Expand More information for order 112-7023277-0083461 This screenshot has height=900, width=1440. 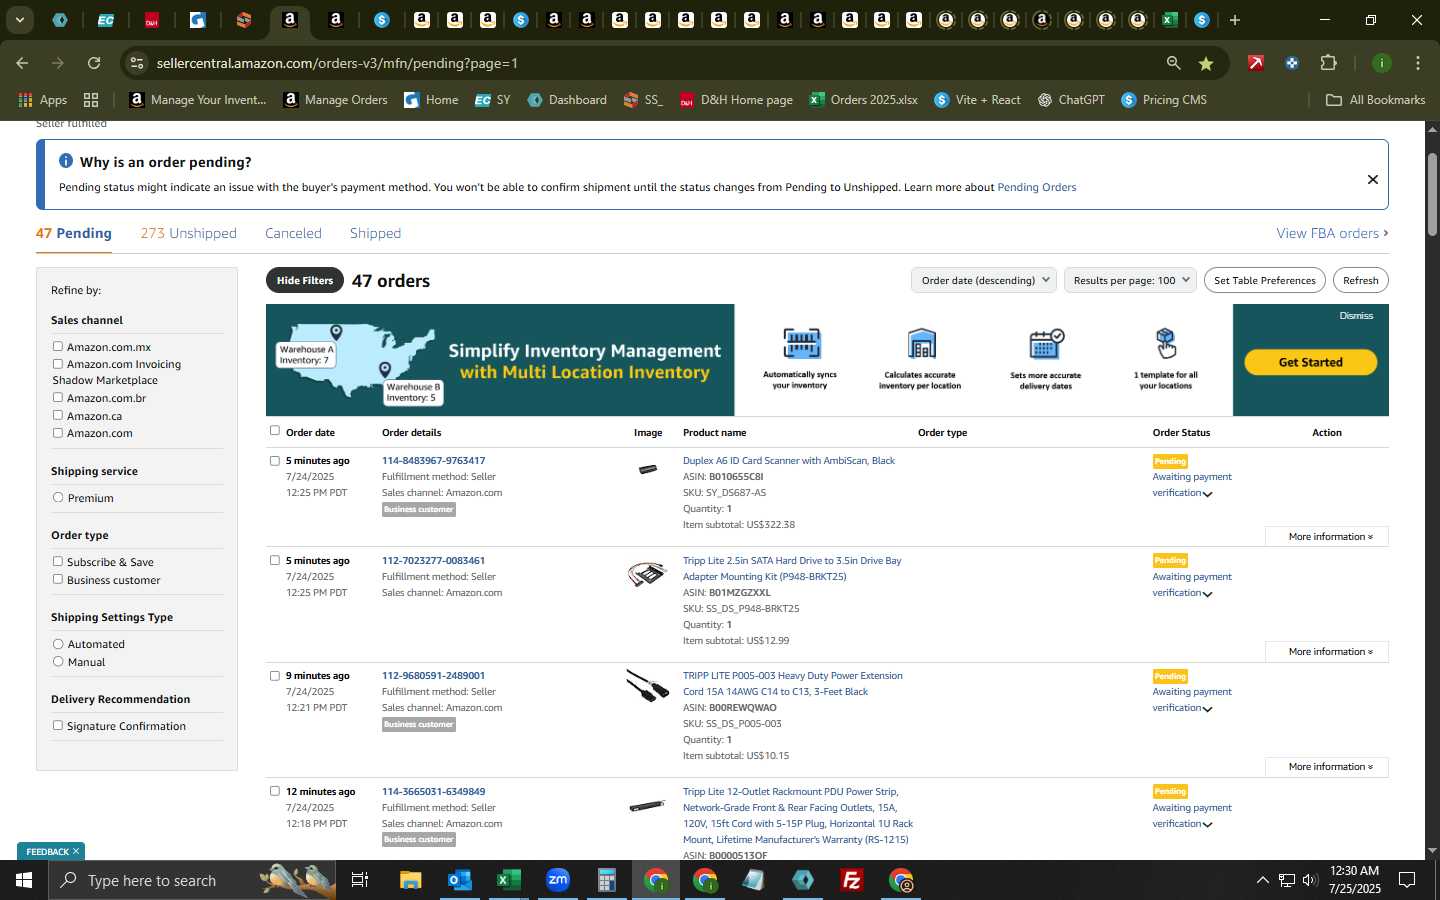(1327, 652)
